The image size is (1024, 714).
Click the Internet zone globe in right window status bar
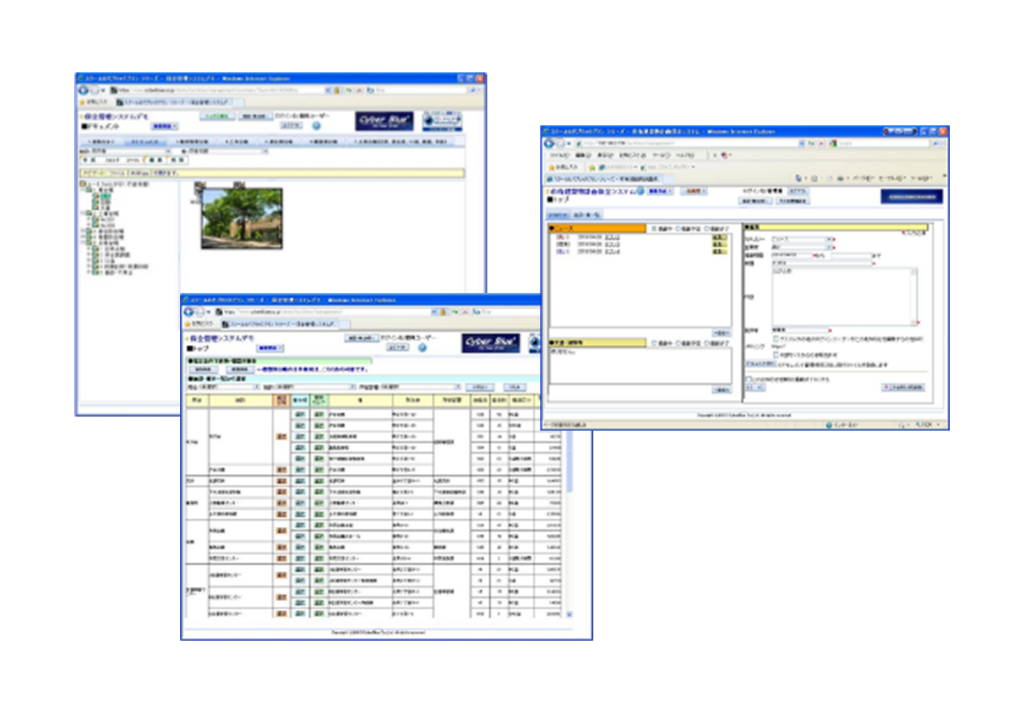pyautogui.click(x=829, y=425)
